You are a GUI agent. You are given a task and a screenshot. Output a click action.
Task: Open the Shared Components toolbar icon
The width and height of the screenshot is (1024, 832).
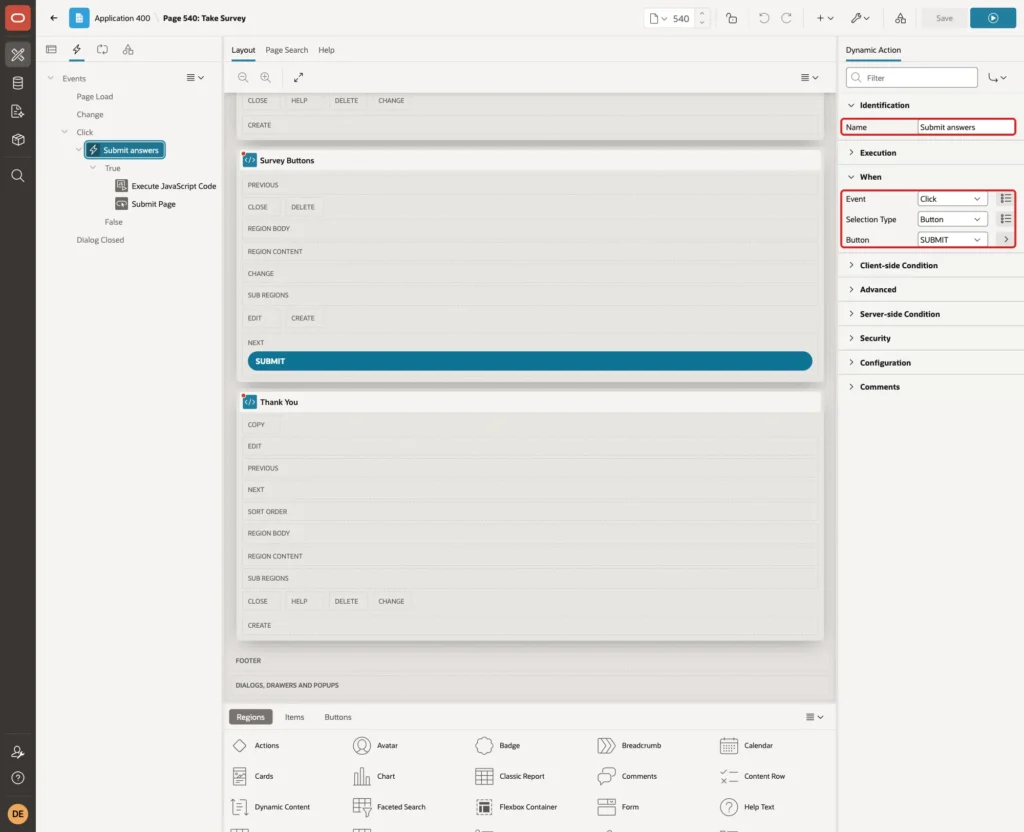(900, 18)
